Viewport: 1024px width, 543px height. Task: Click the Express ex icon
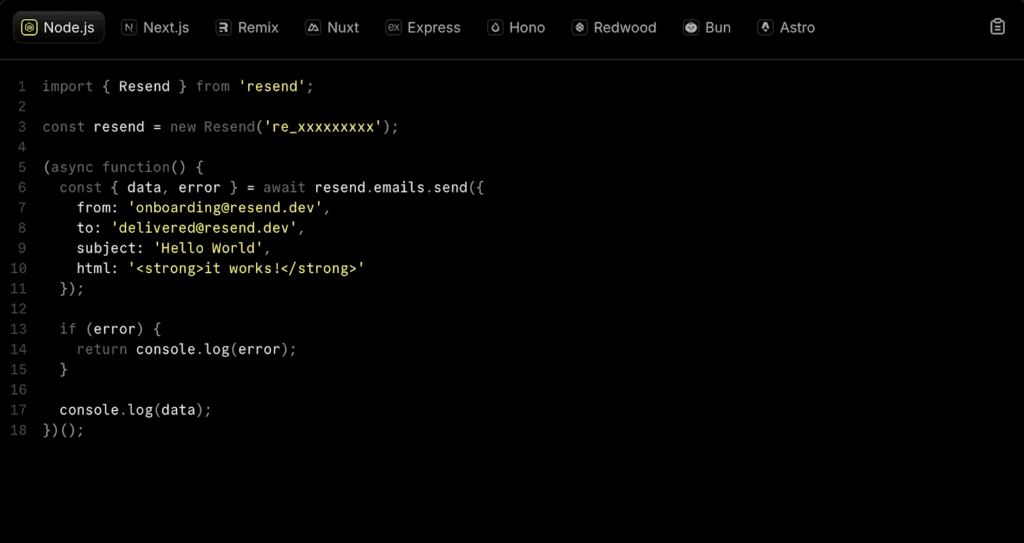(x=393, y=27)
